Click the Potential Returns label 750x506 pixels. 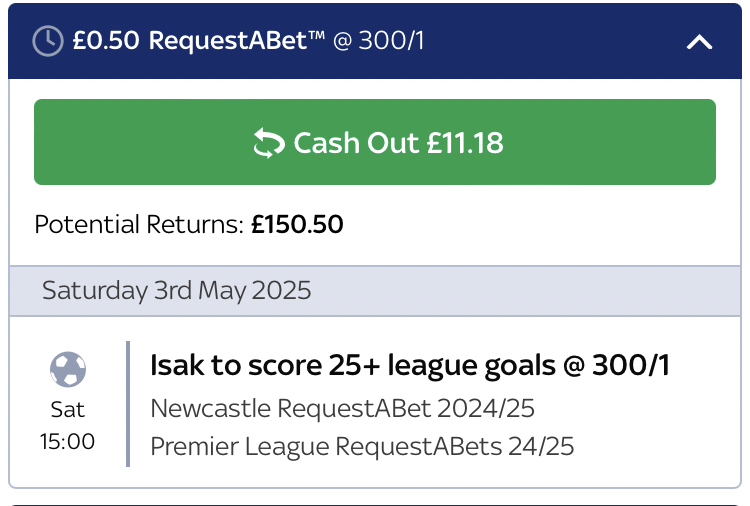(139, 225)
